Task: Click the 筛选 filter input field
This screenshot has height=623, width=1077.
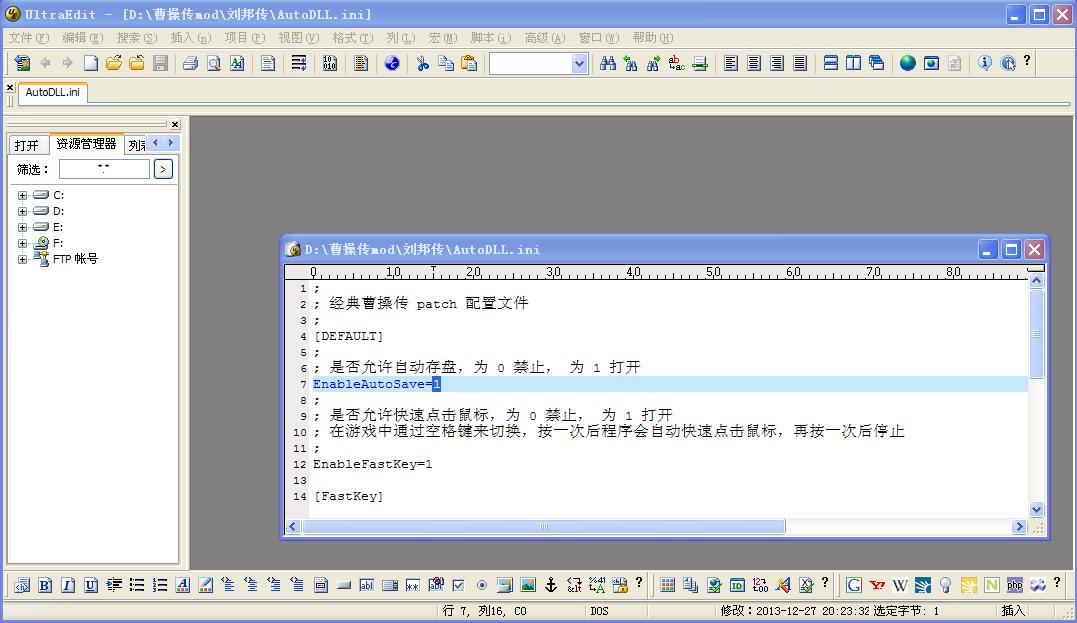Action: click(x=103, y=170)
